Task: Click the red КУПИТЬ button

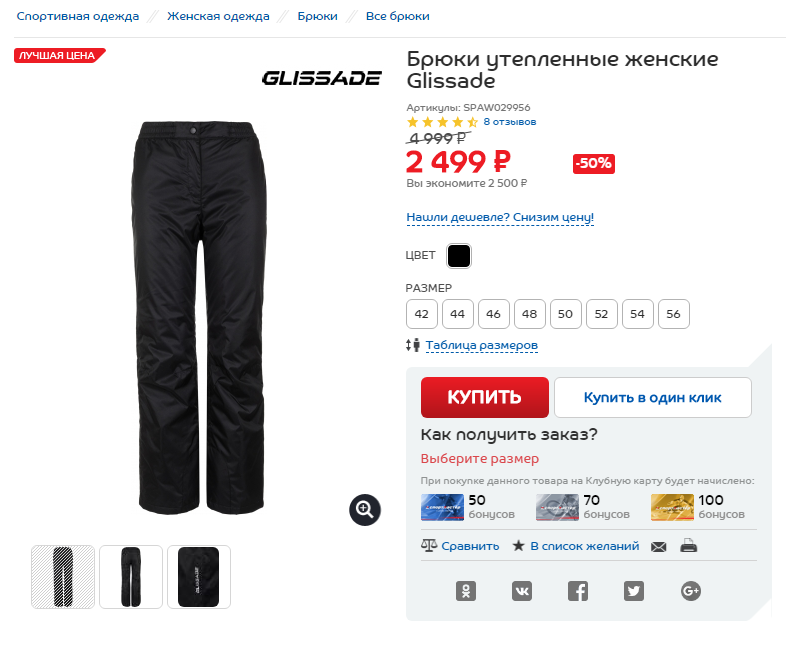Action: pos(485,398)
